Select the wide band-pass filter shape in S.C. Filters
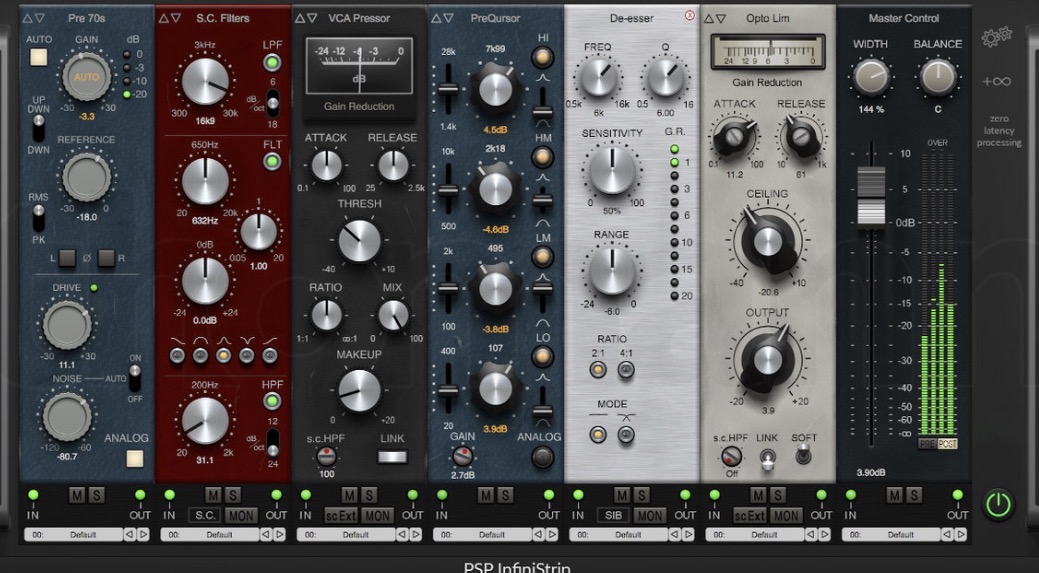The image size is (1039, 573). [200, 356]
